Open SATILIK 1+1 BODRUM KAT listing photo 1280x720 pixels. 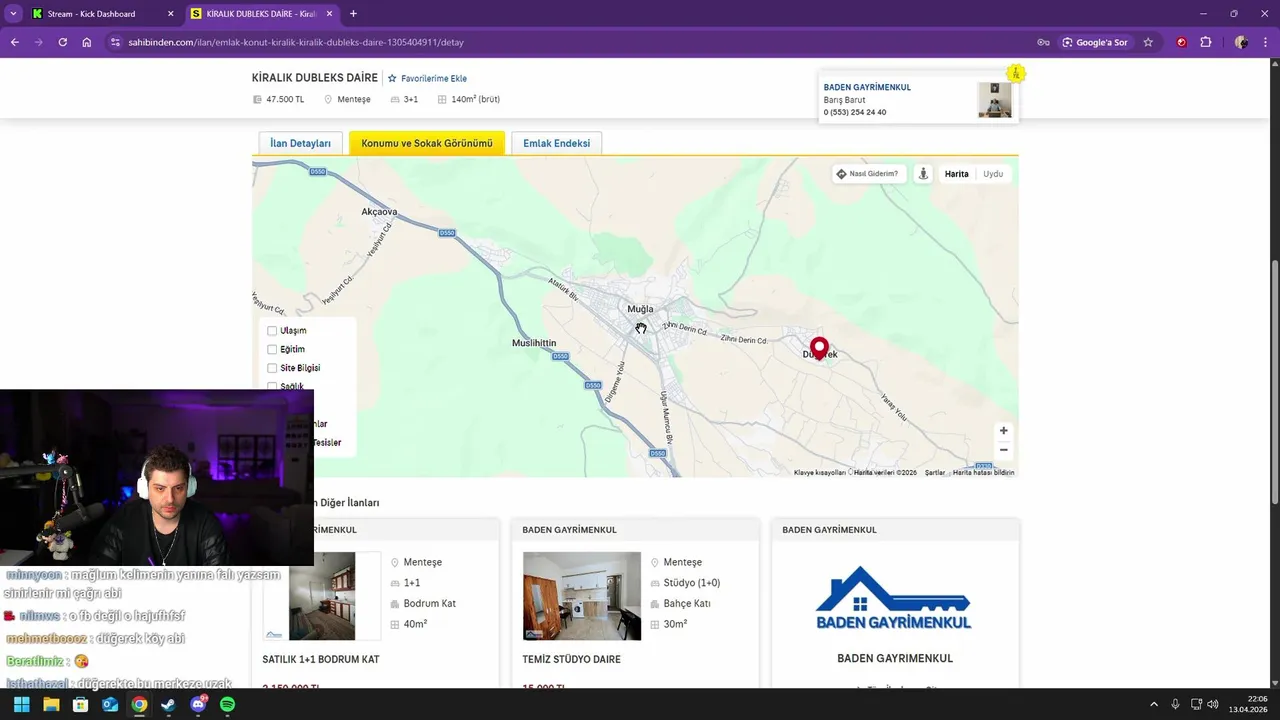point(322,596)
